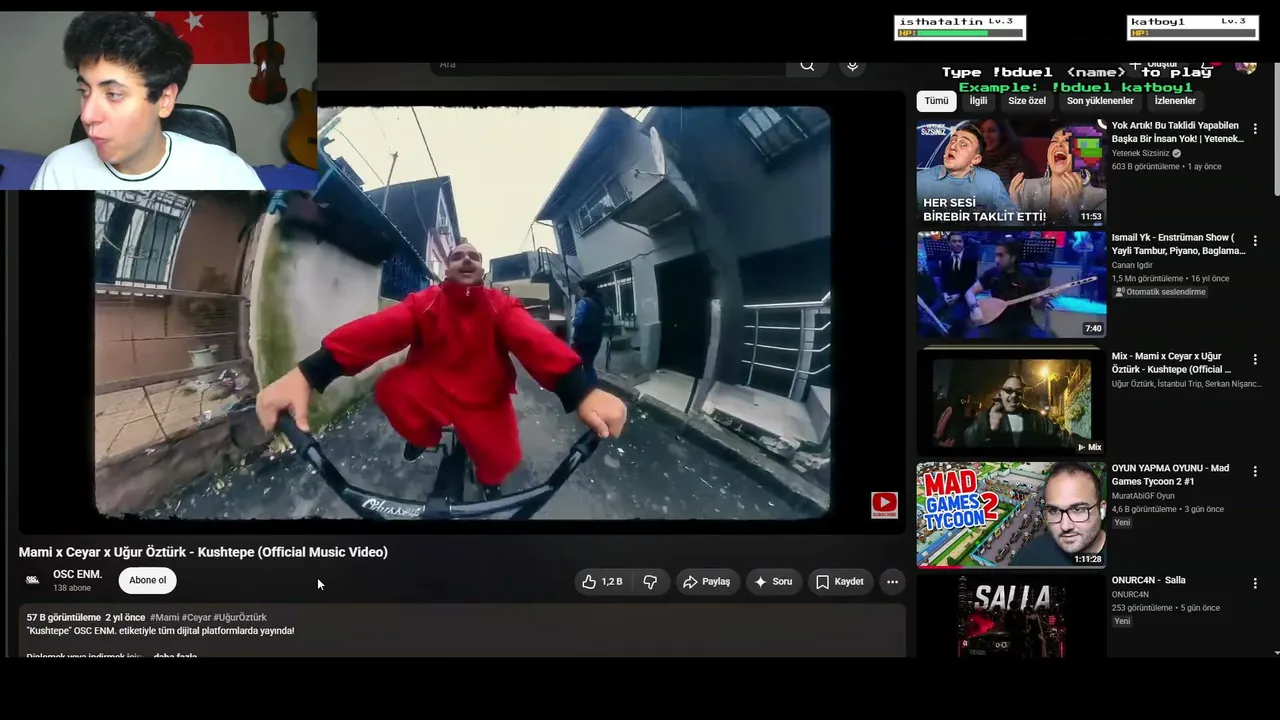This screenshot has width=1280, height=720.
Task: Open the #UğurÖztürk hashtag link
Action: [x=239, y=618]
